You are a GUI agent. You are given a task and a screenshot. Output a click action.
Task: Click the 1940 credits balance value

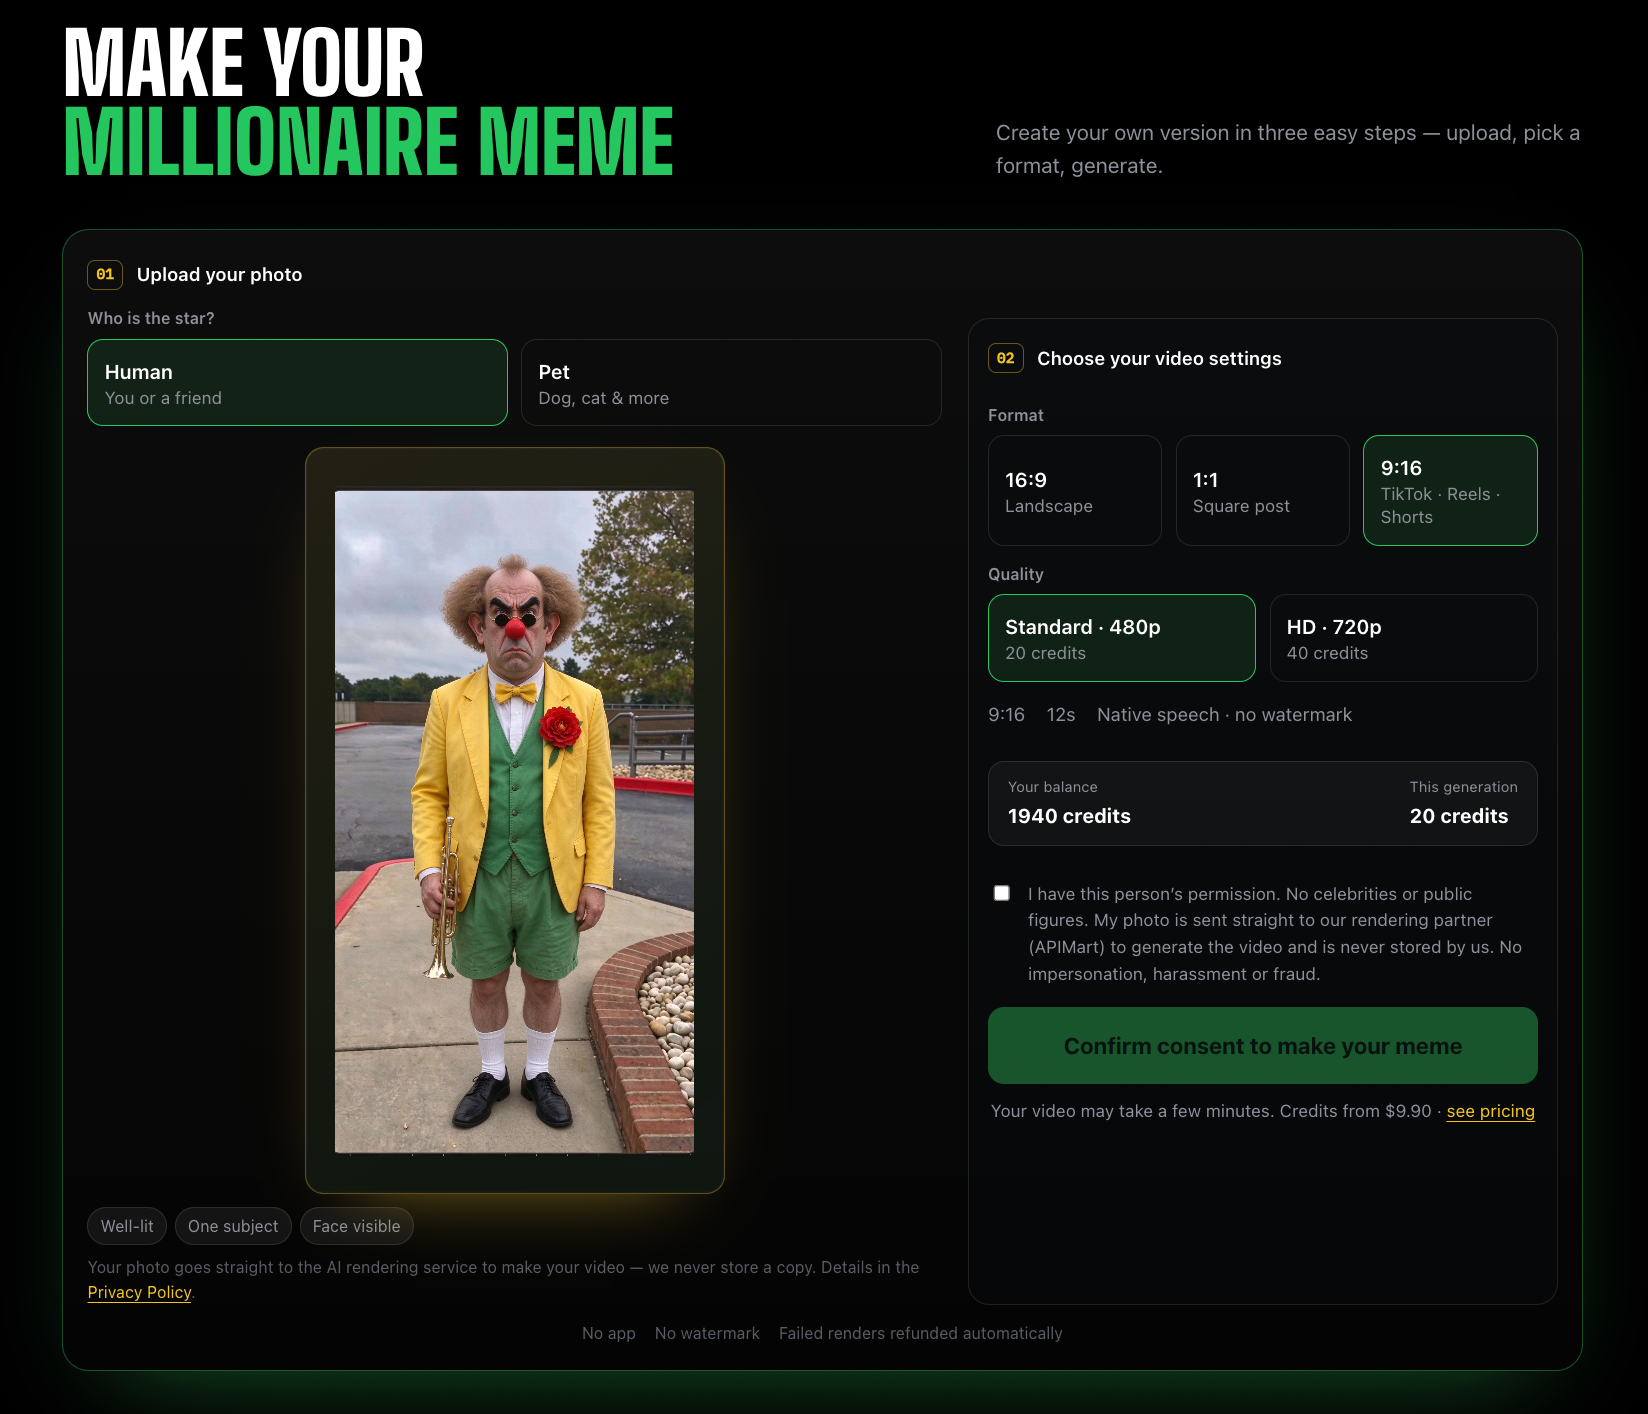[x=1069, y=816]
